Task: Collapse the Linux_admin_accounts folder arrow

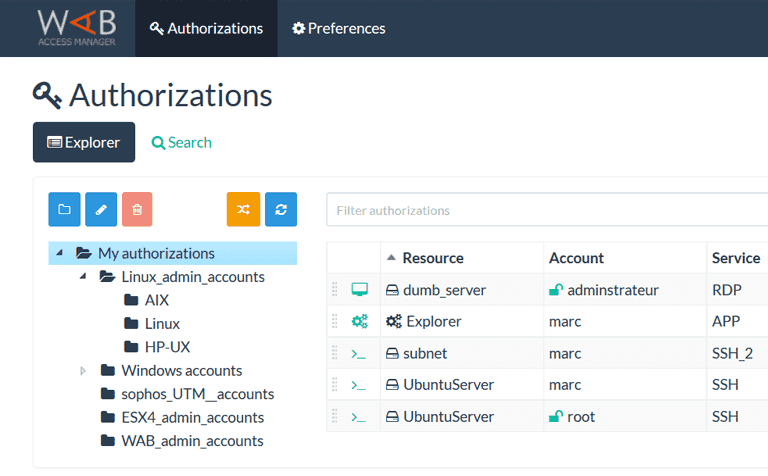Action: pos(83,277)
